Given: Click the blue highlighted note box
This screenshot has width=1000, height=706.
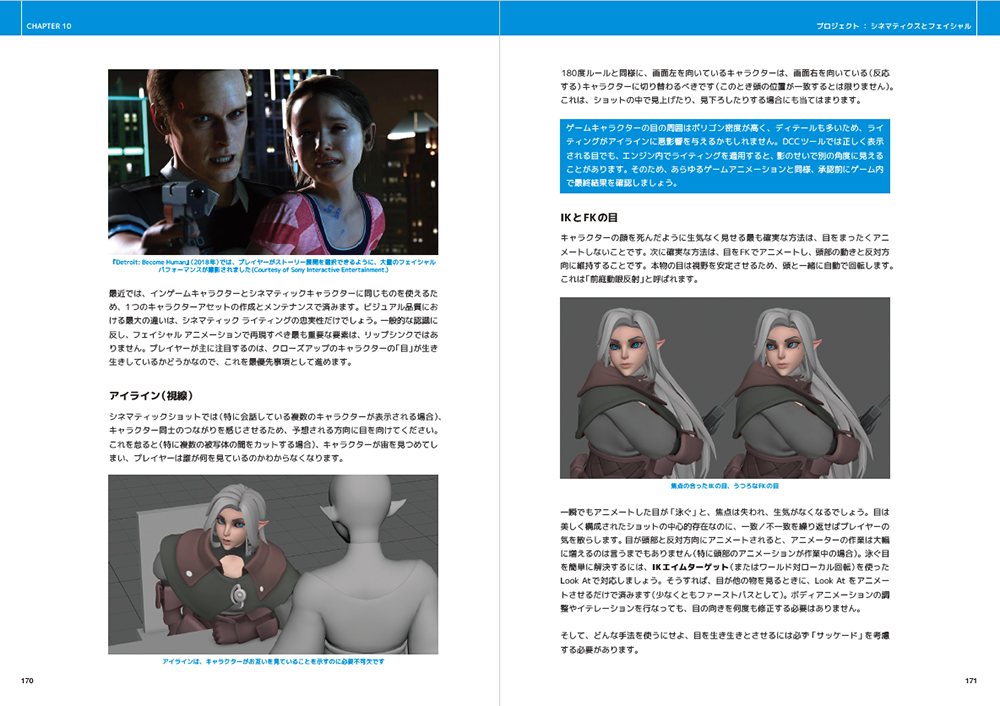Looking at the screenshot, I should coord(725,157).
